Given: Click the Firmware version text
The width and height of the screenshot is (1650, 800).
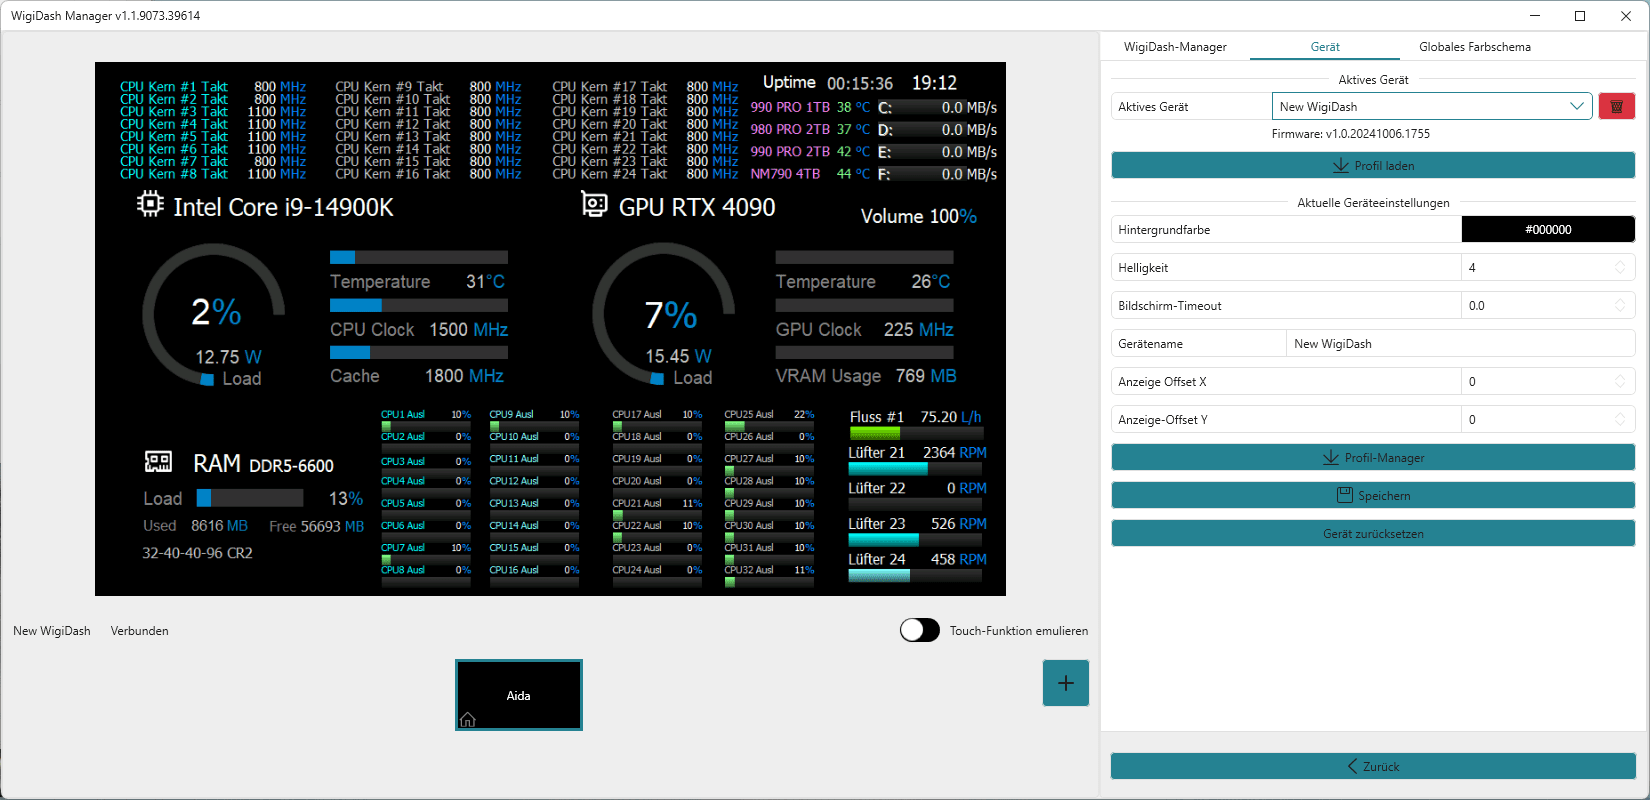Looking at the screenshot, I should click(x=1351, y=134).
